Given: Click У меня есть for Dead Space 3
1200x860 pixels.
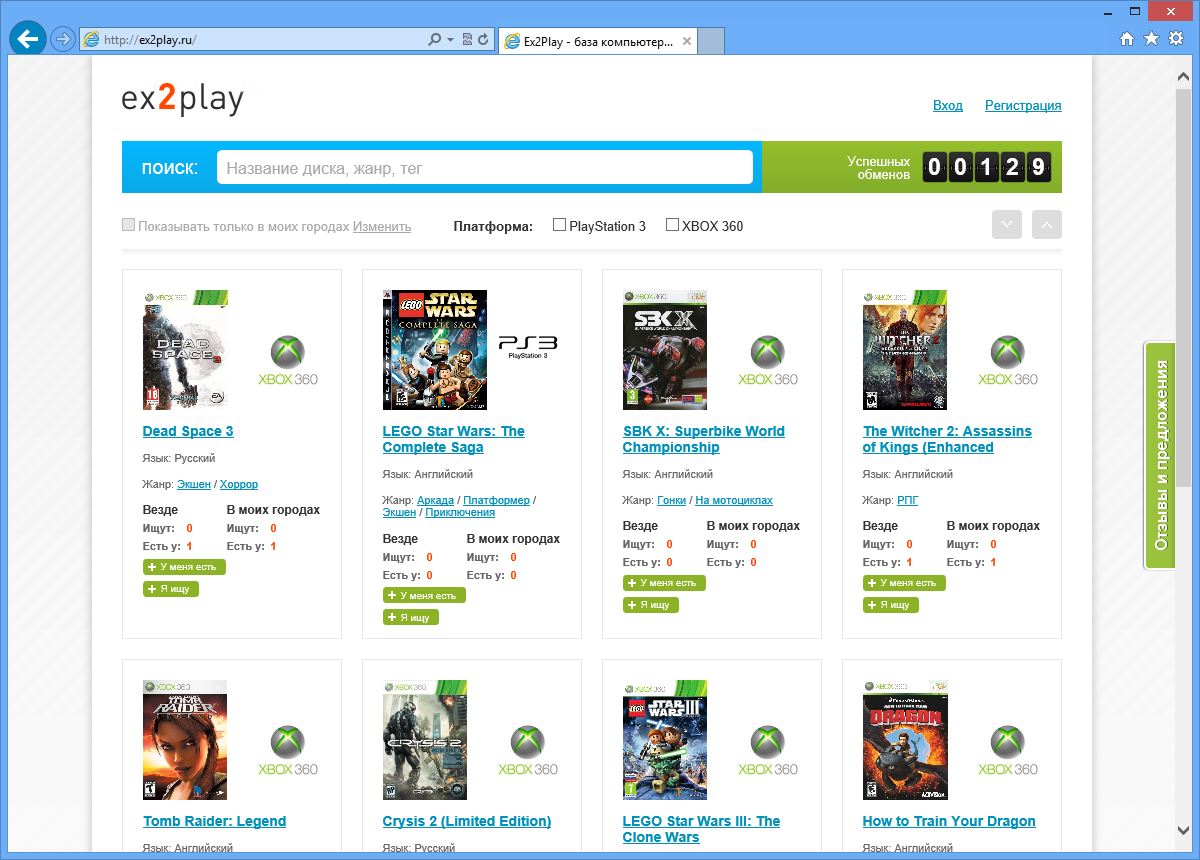Looking at the screenshot, I should pyautogui.click(x=184, y=567).
